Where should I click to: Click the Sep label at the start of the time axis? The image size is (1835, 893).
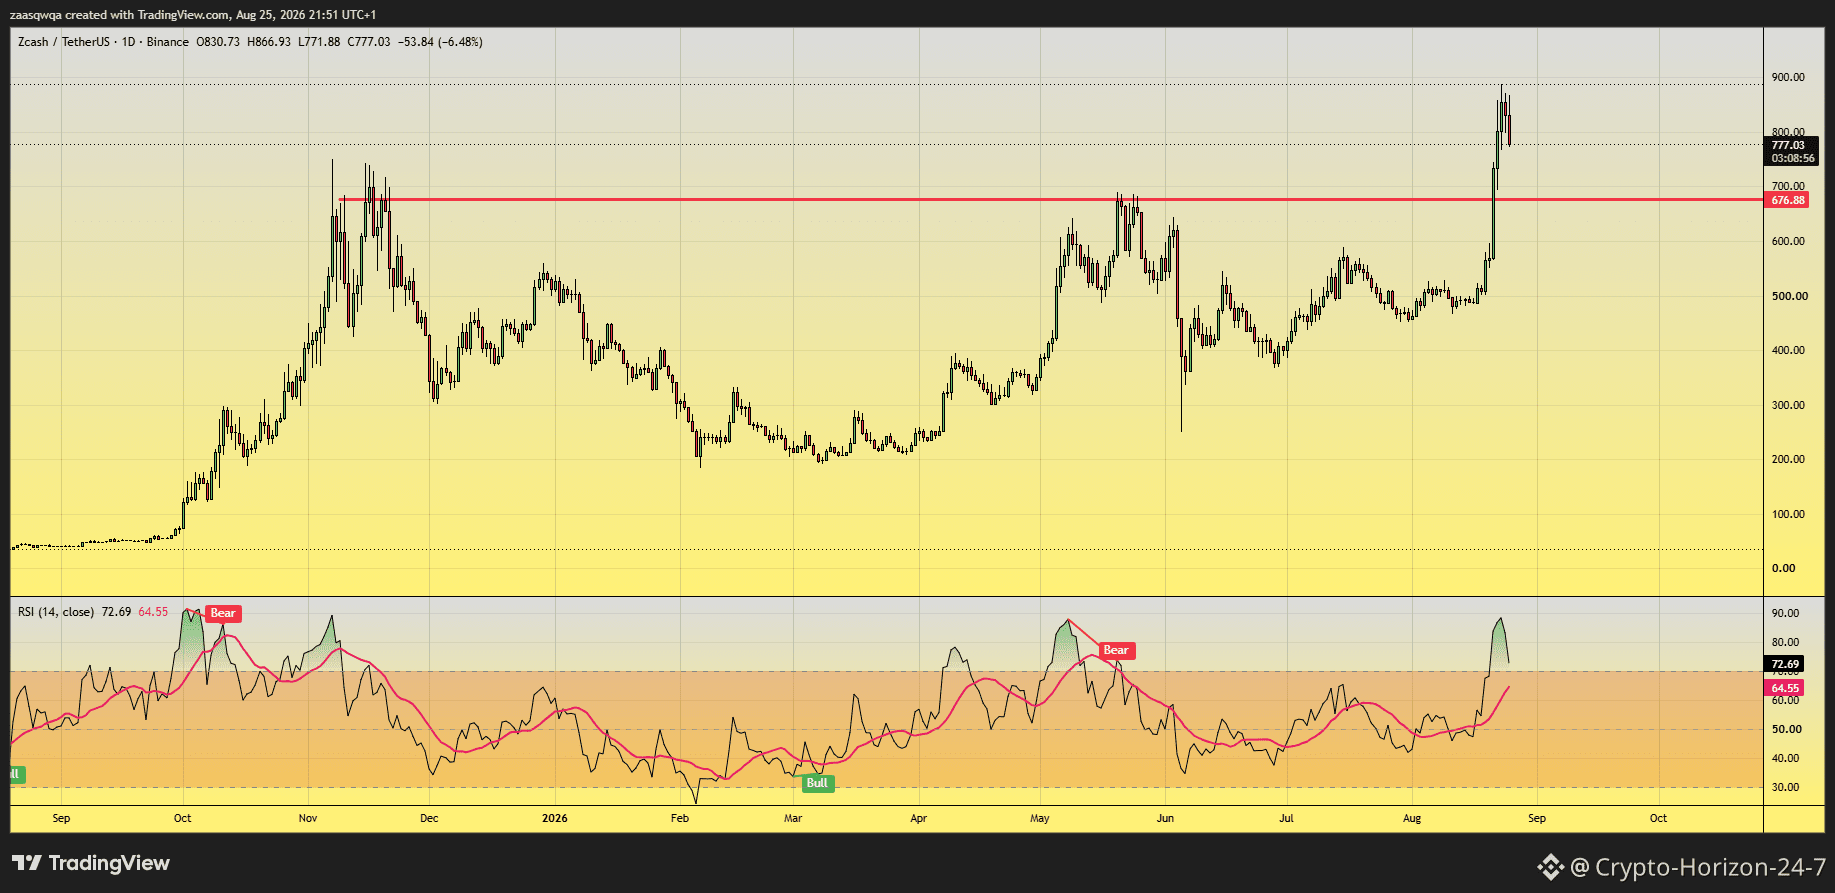tap(61, 818)
